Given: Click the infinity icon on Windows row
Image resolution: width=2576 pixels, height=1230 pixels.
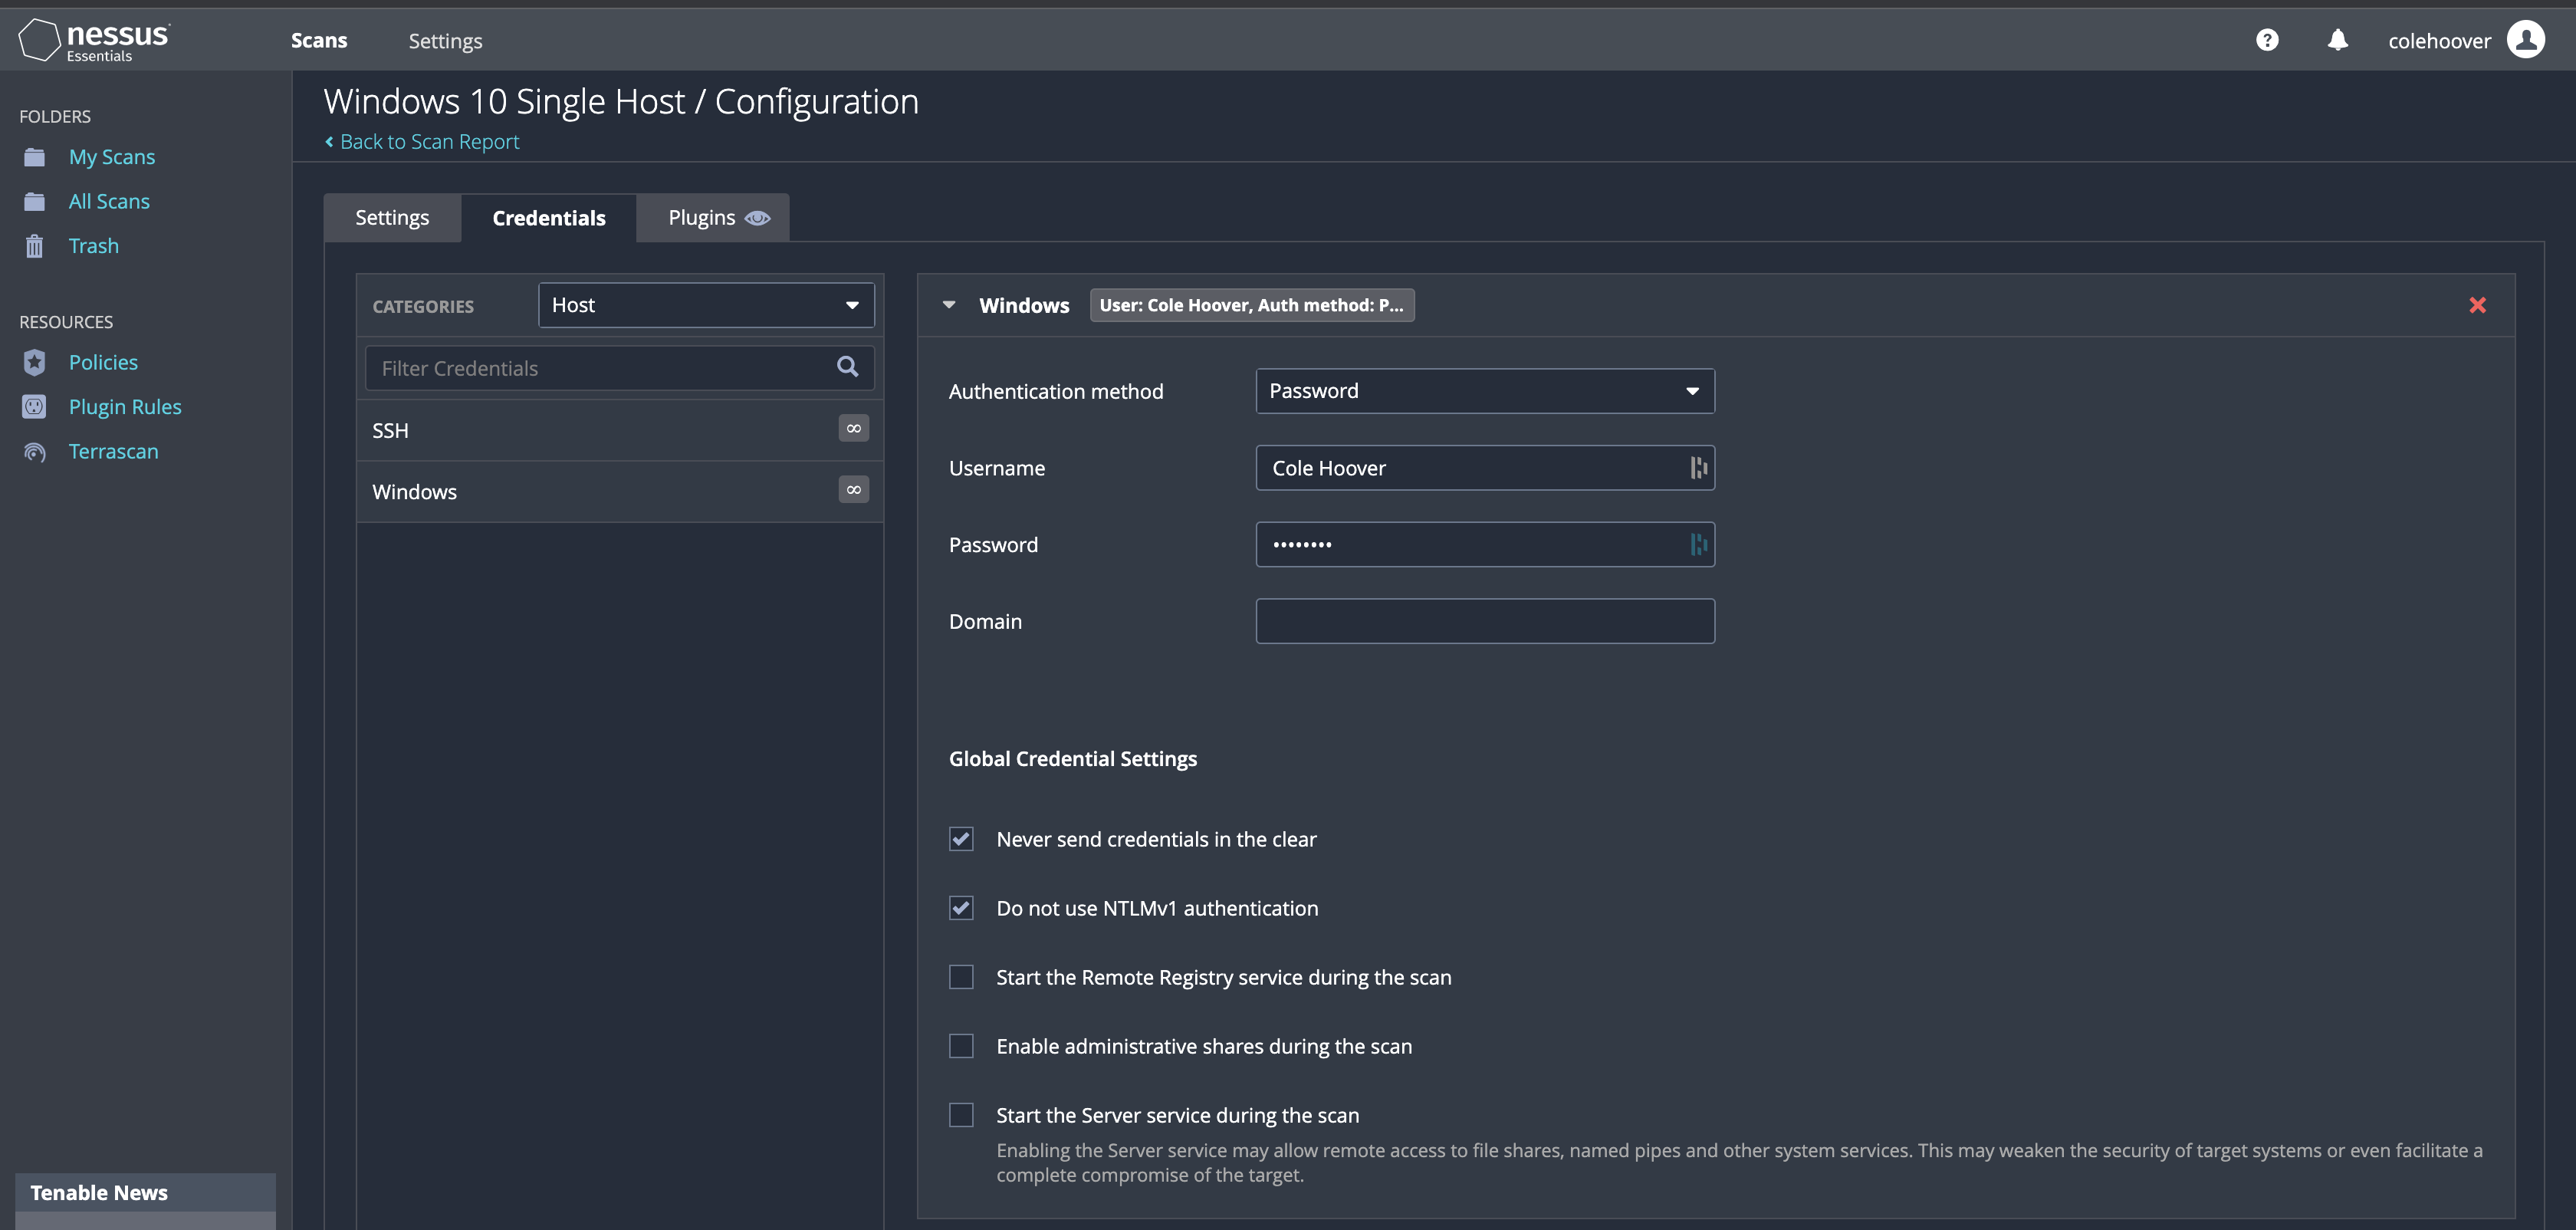Looking at the screenshot, I should coord(853,489).
